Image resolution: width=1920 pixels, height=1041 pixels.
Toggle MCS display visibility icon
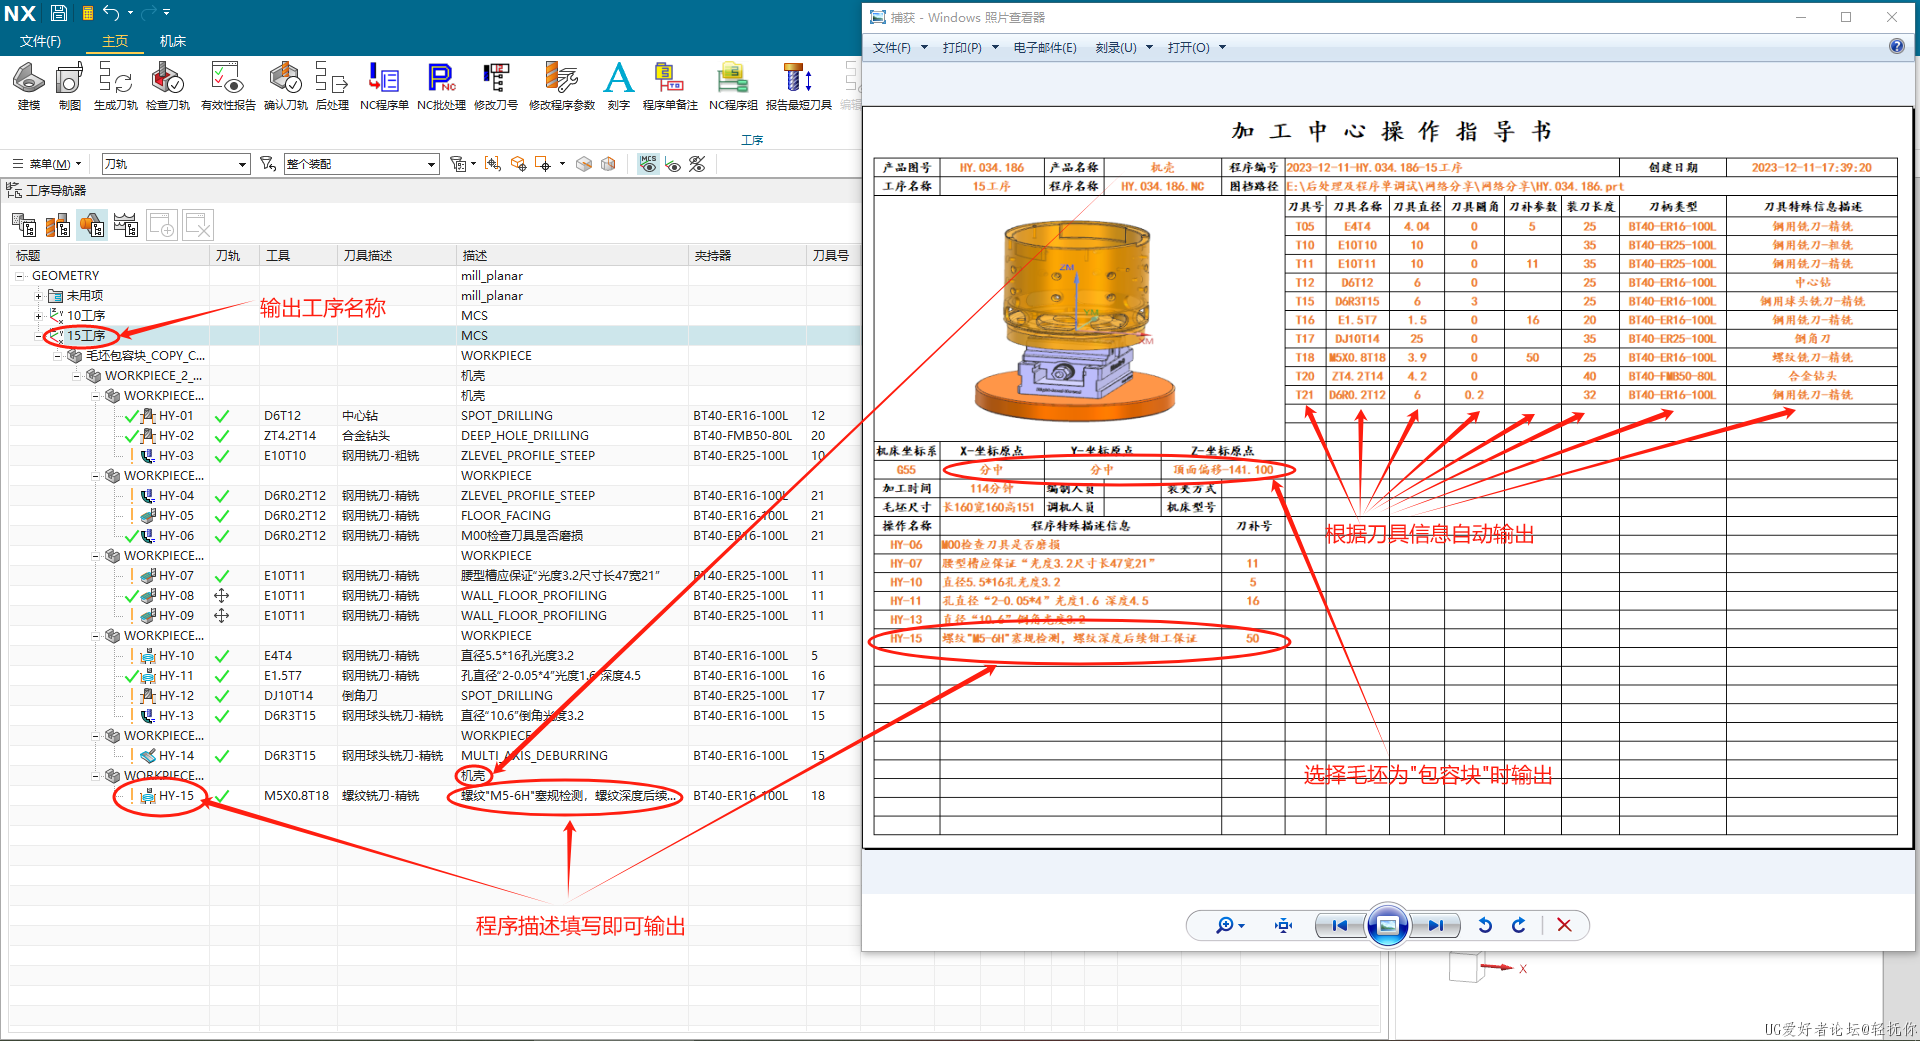tap(648, 163)
